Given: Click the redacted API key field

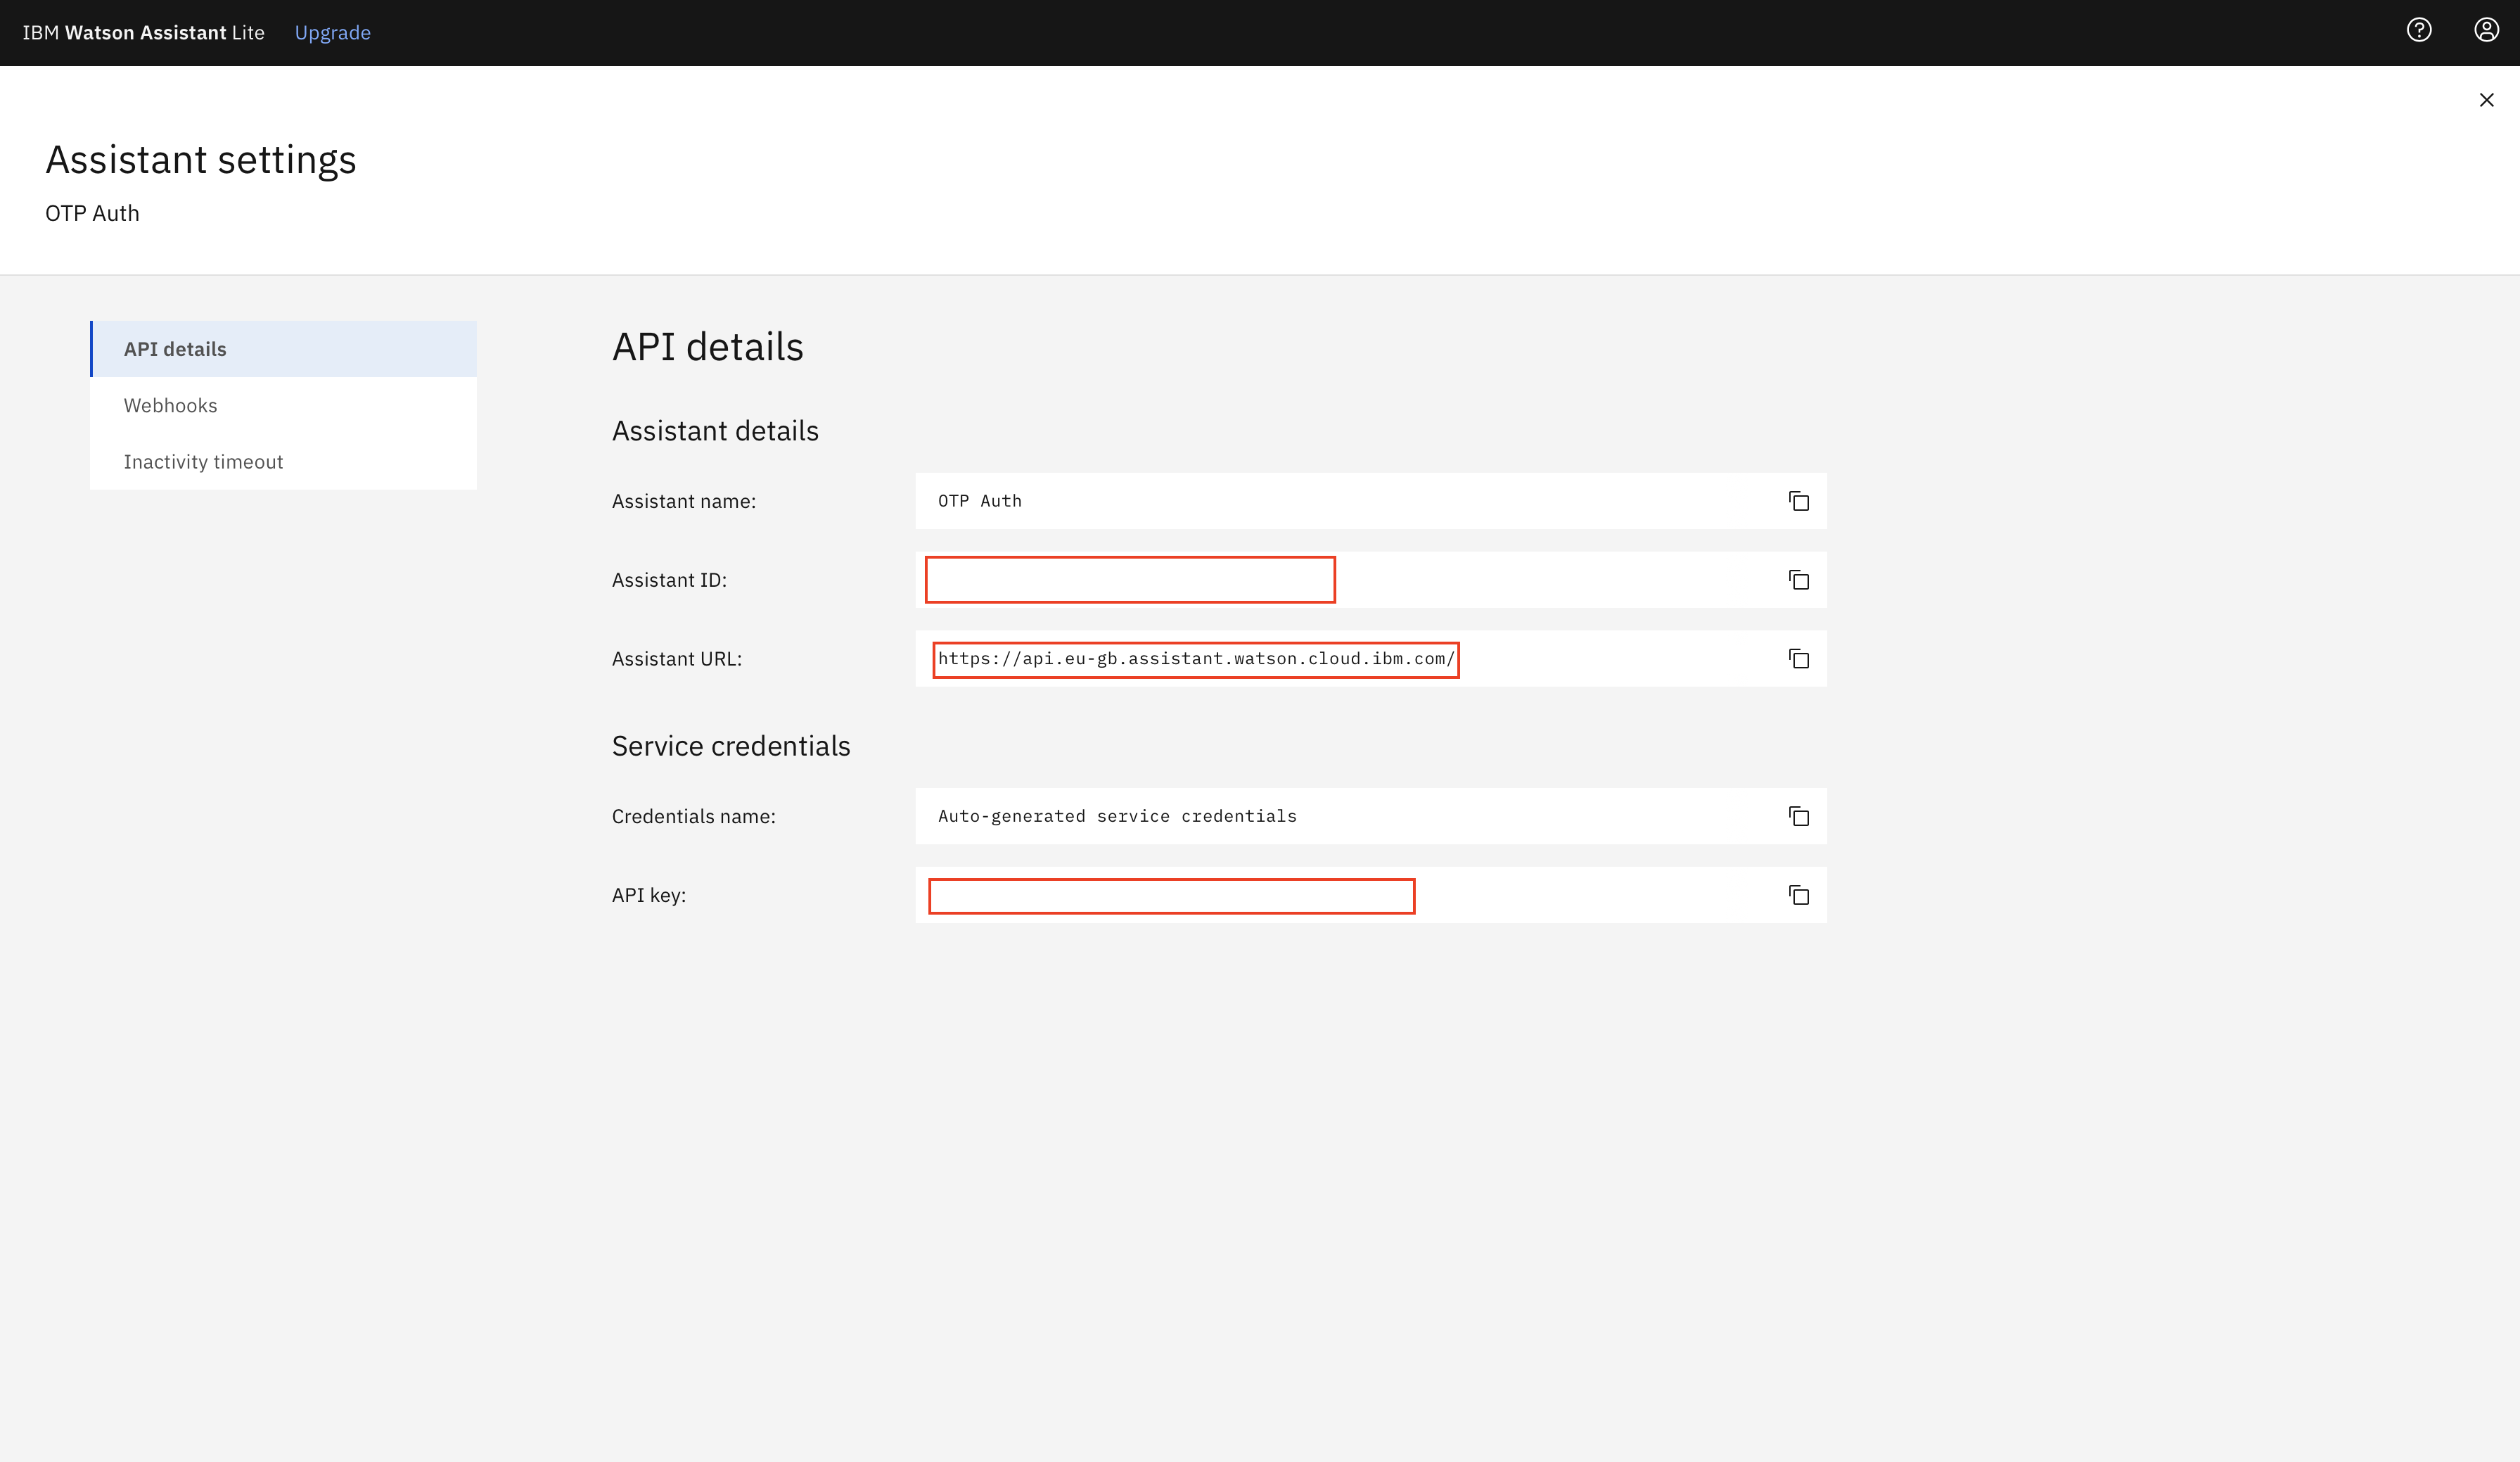Looking at the screenshot, I should 1171,895.
